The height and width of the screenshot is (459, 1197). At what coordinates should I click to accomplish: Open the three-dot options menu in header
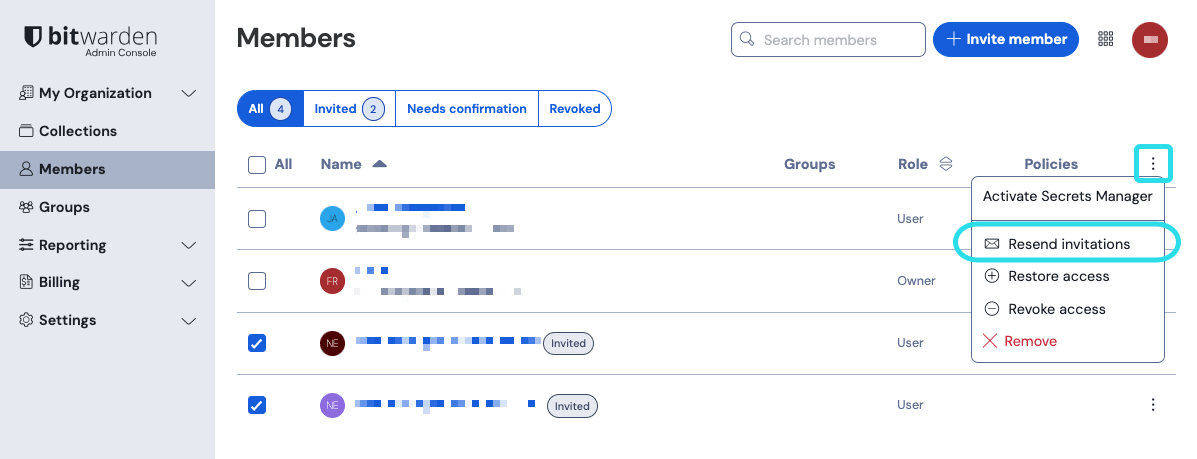(1153, 163)
